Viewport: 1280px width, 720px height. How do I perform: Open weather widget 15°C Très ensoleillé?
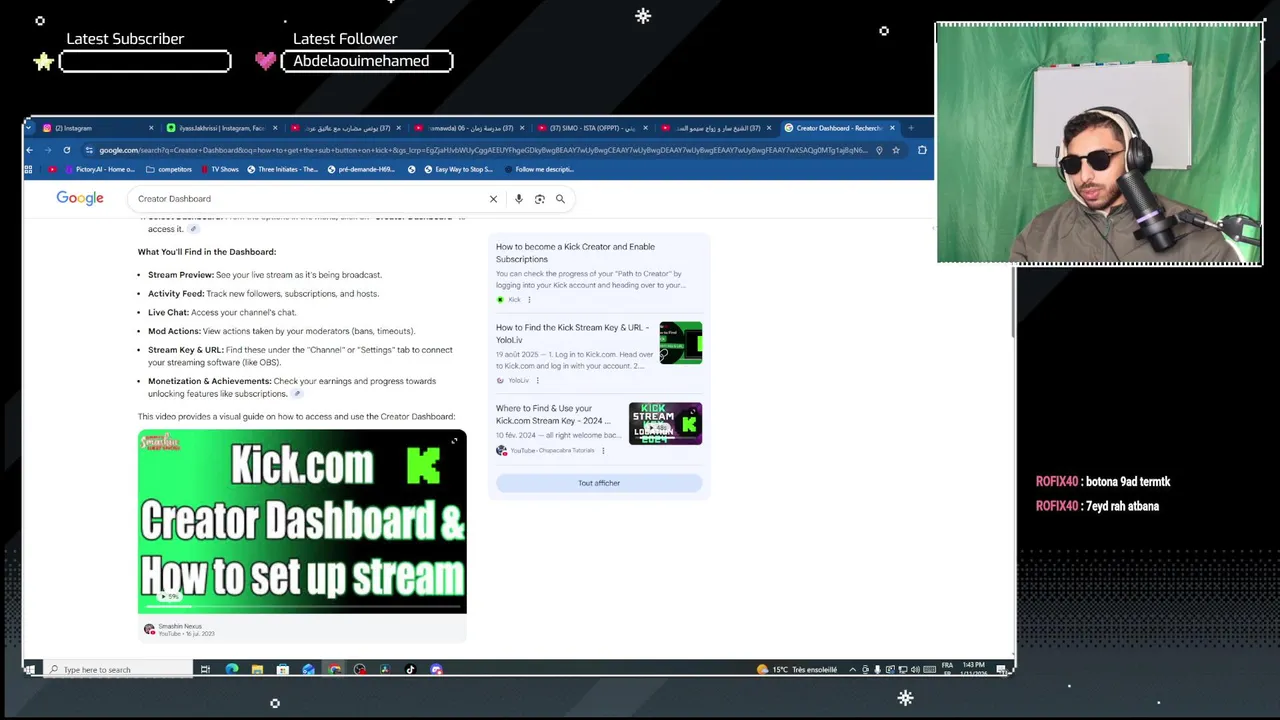[797, 669]
